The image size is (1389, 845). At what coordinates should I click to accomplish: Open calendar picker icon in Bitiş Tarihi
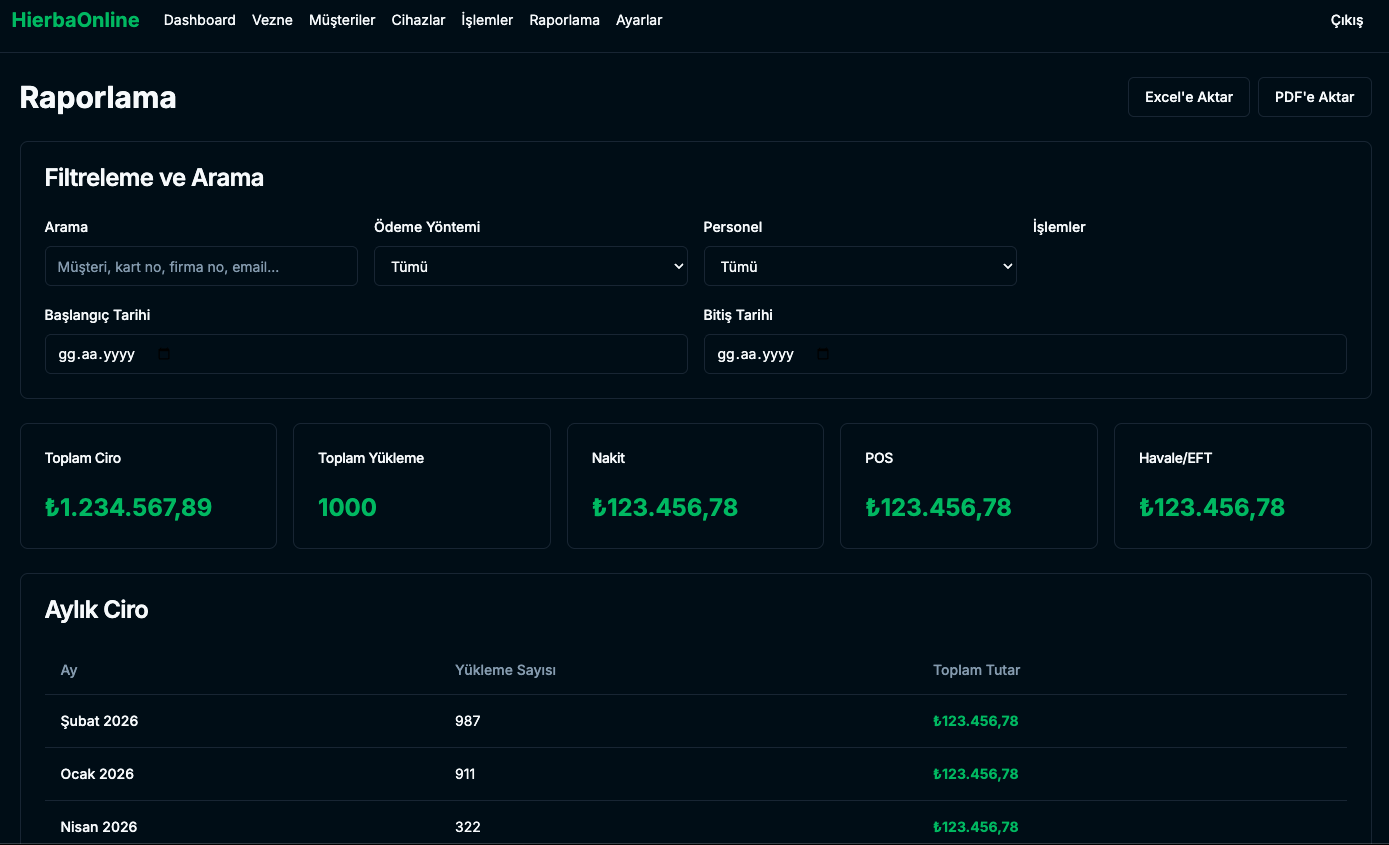coord(823,354)
